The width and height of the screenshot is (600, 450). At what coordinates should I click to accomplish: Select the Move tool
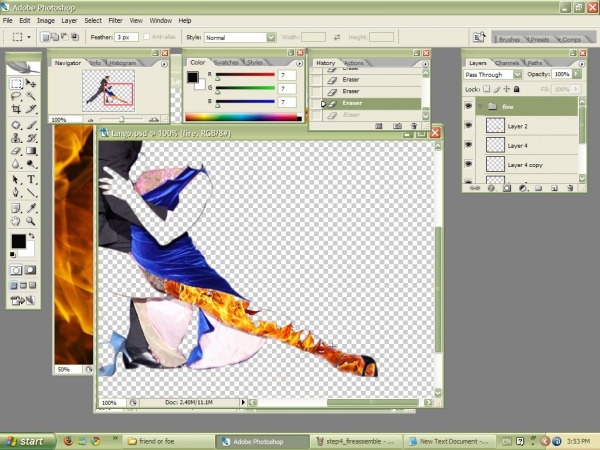(31, 83)
